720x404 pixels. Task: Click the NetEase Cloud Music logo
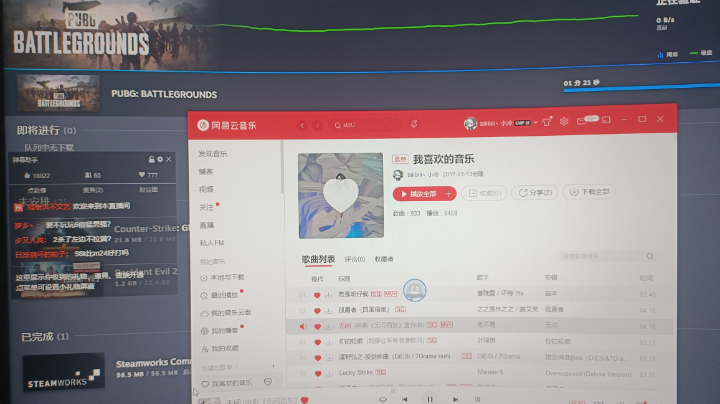point(226,125)
